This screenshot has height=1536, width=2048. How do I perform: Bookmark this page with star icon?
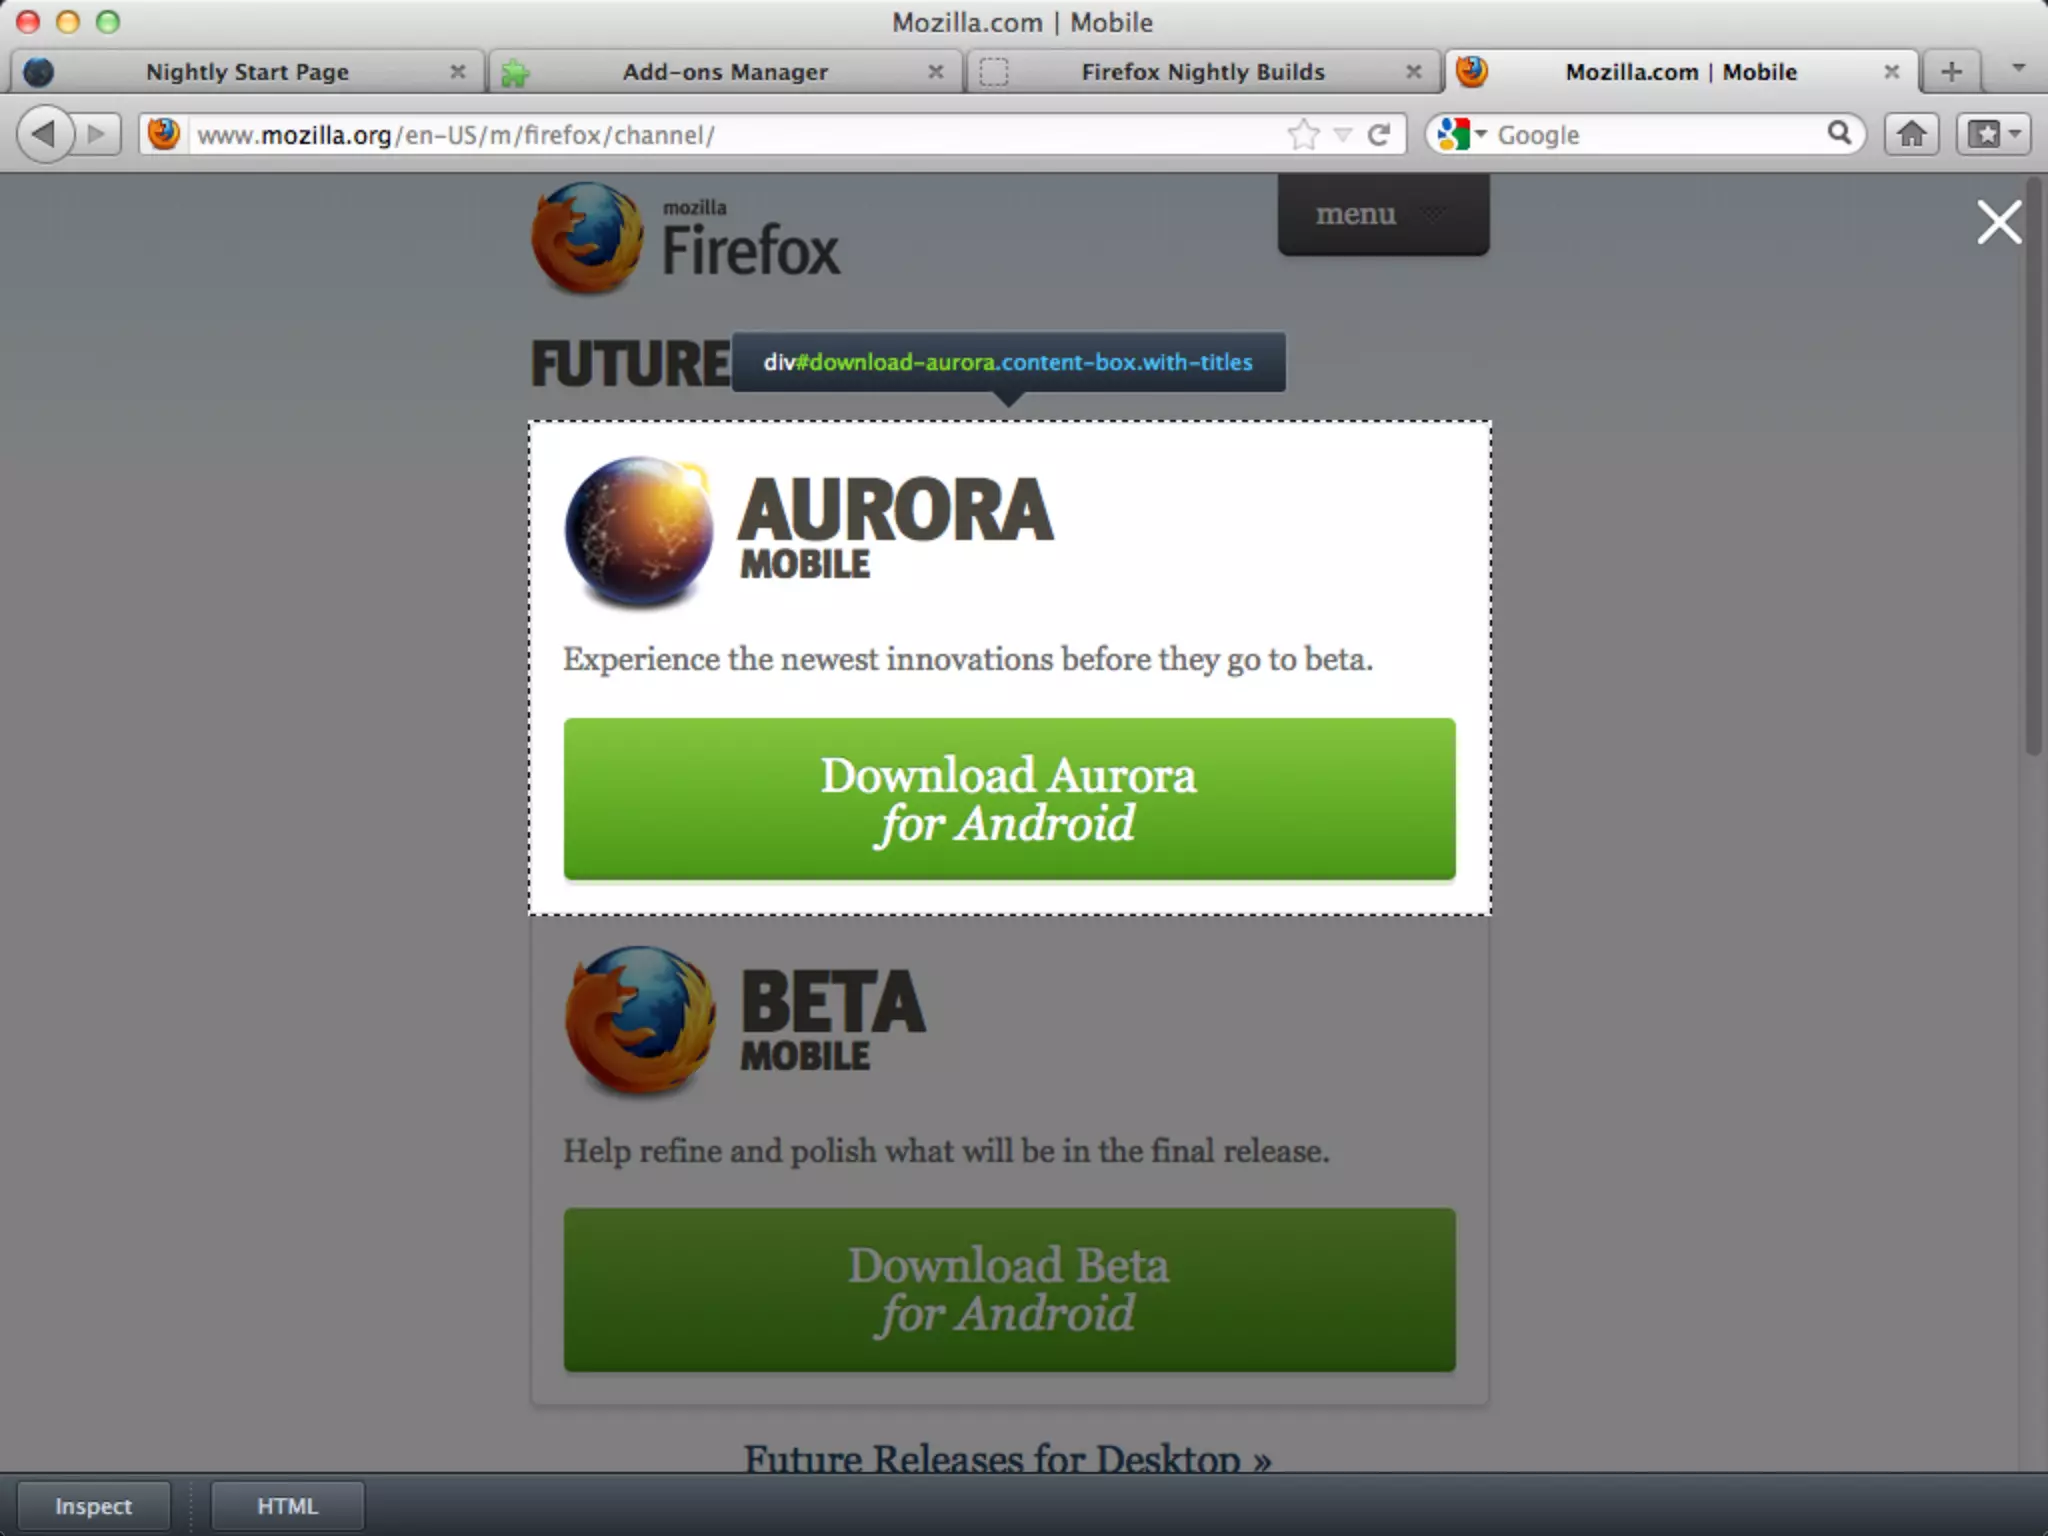pyautogui.click(x=1303, y=134)
